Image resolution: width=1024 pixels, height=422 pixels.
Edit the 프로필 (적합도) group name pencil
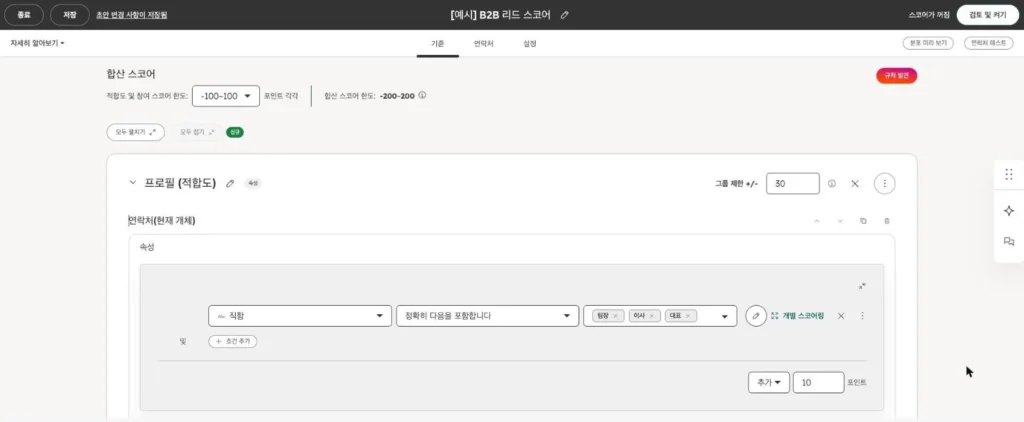pos(230,184)
